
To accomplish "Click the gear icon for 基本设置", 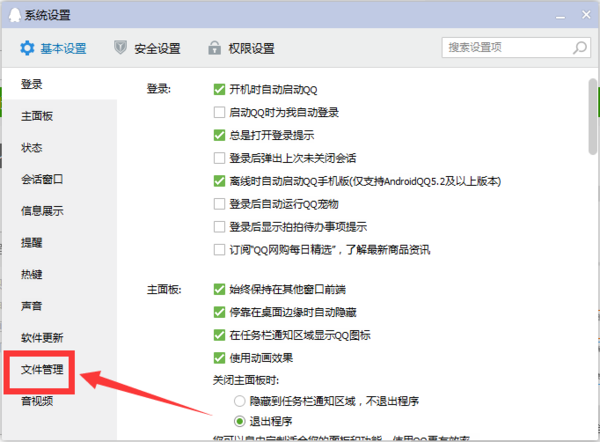I will coord(27,49).
